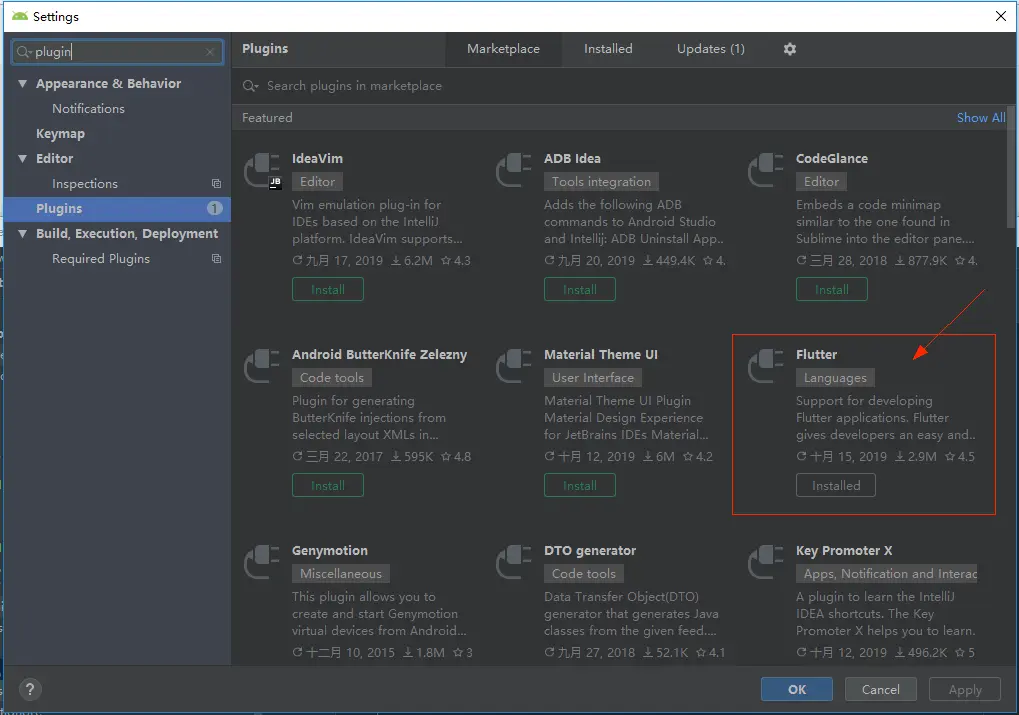The image size is (1019, 715).
Task: Select Plugins in the settings tree
Action: (x=117, y=209)
